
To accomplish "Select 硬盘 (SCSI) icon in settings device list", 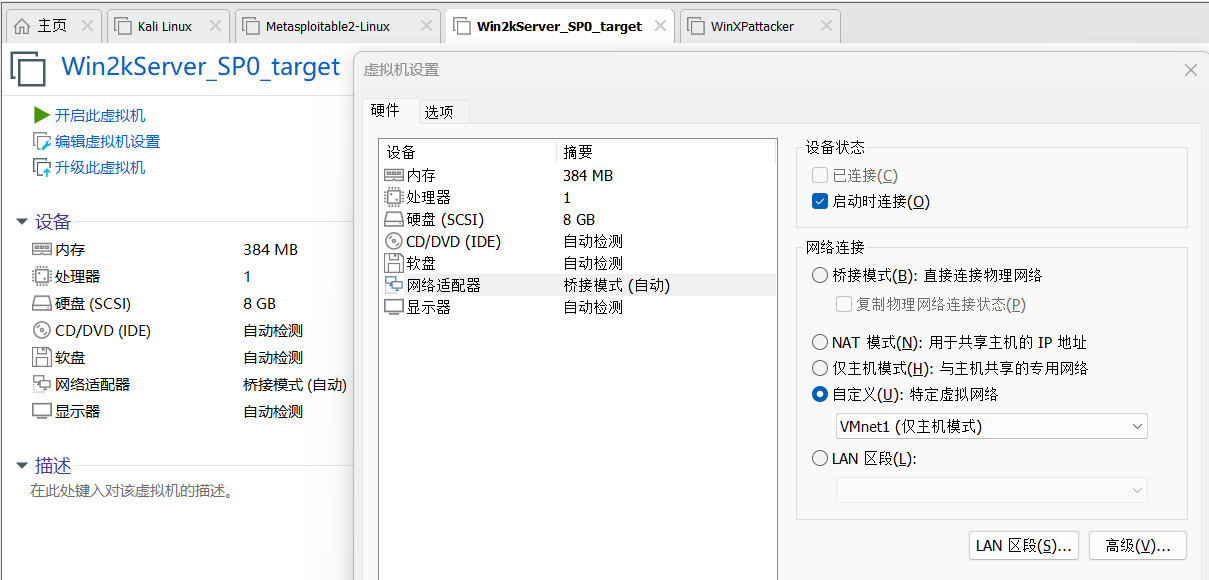I will click(x=394, y=219).
